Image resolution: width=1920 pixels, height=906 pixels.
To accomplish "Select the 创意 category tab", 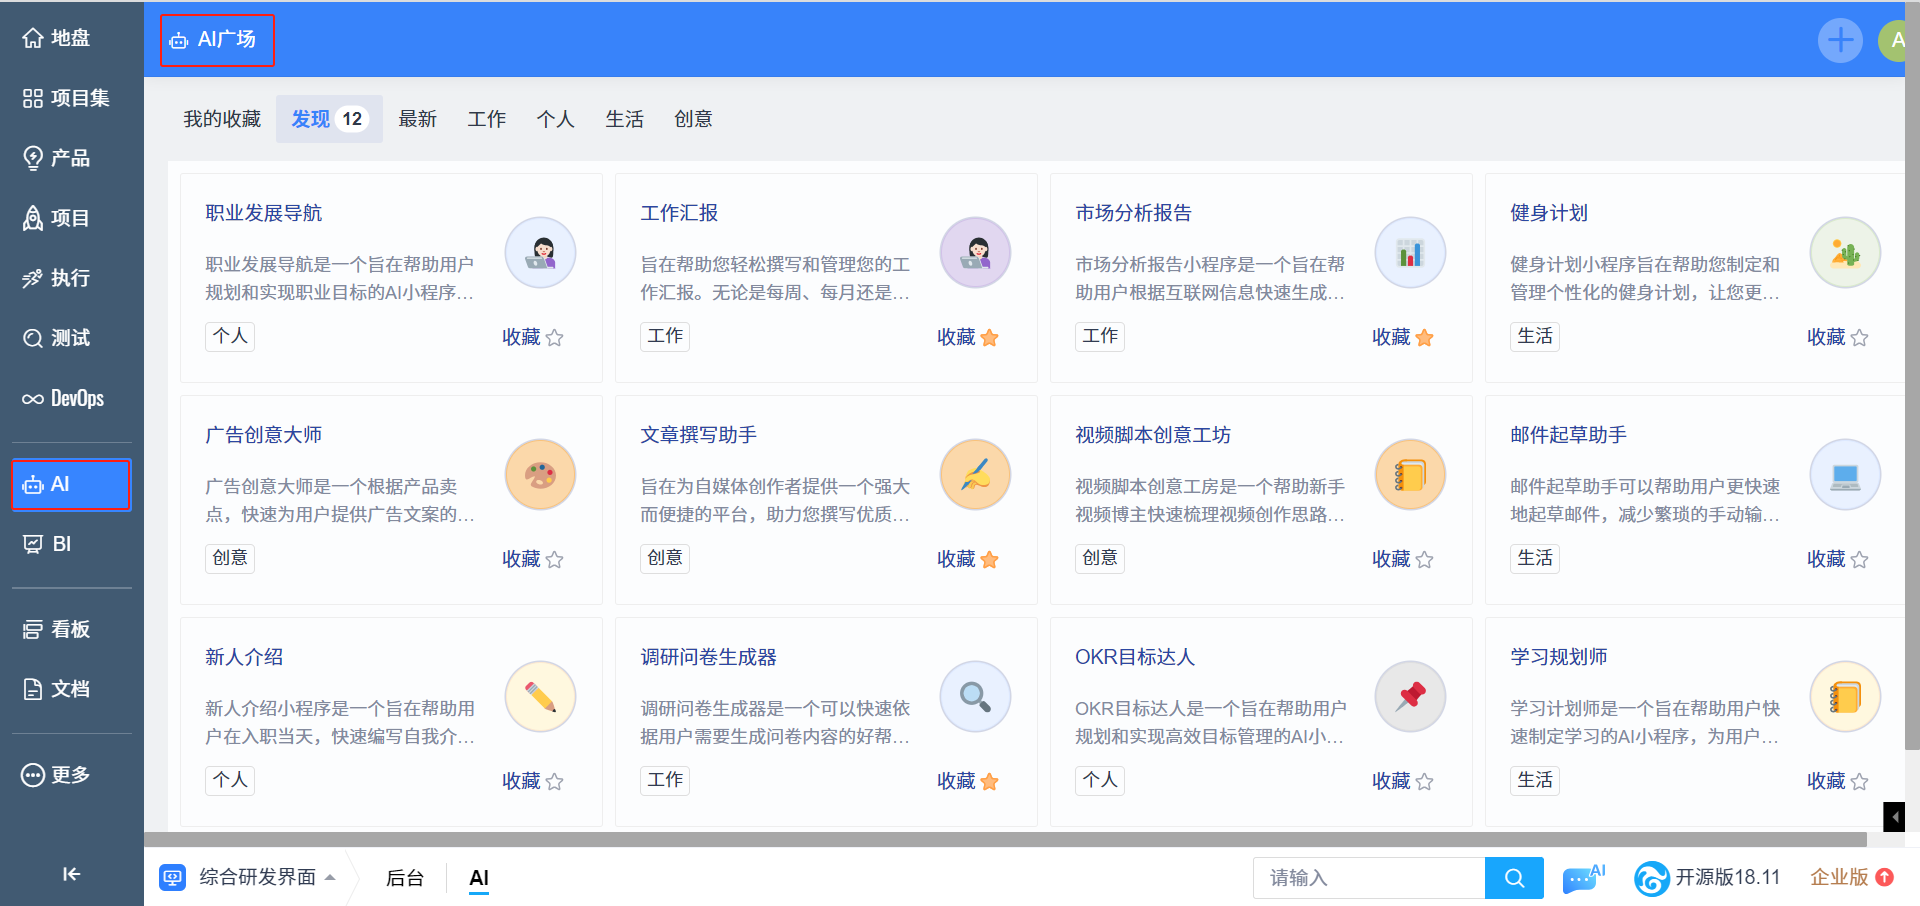I will [x=693, y=119].
